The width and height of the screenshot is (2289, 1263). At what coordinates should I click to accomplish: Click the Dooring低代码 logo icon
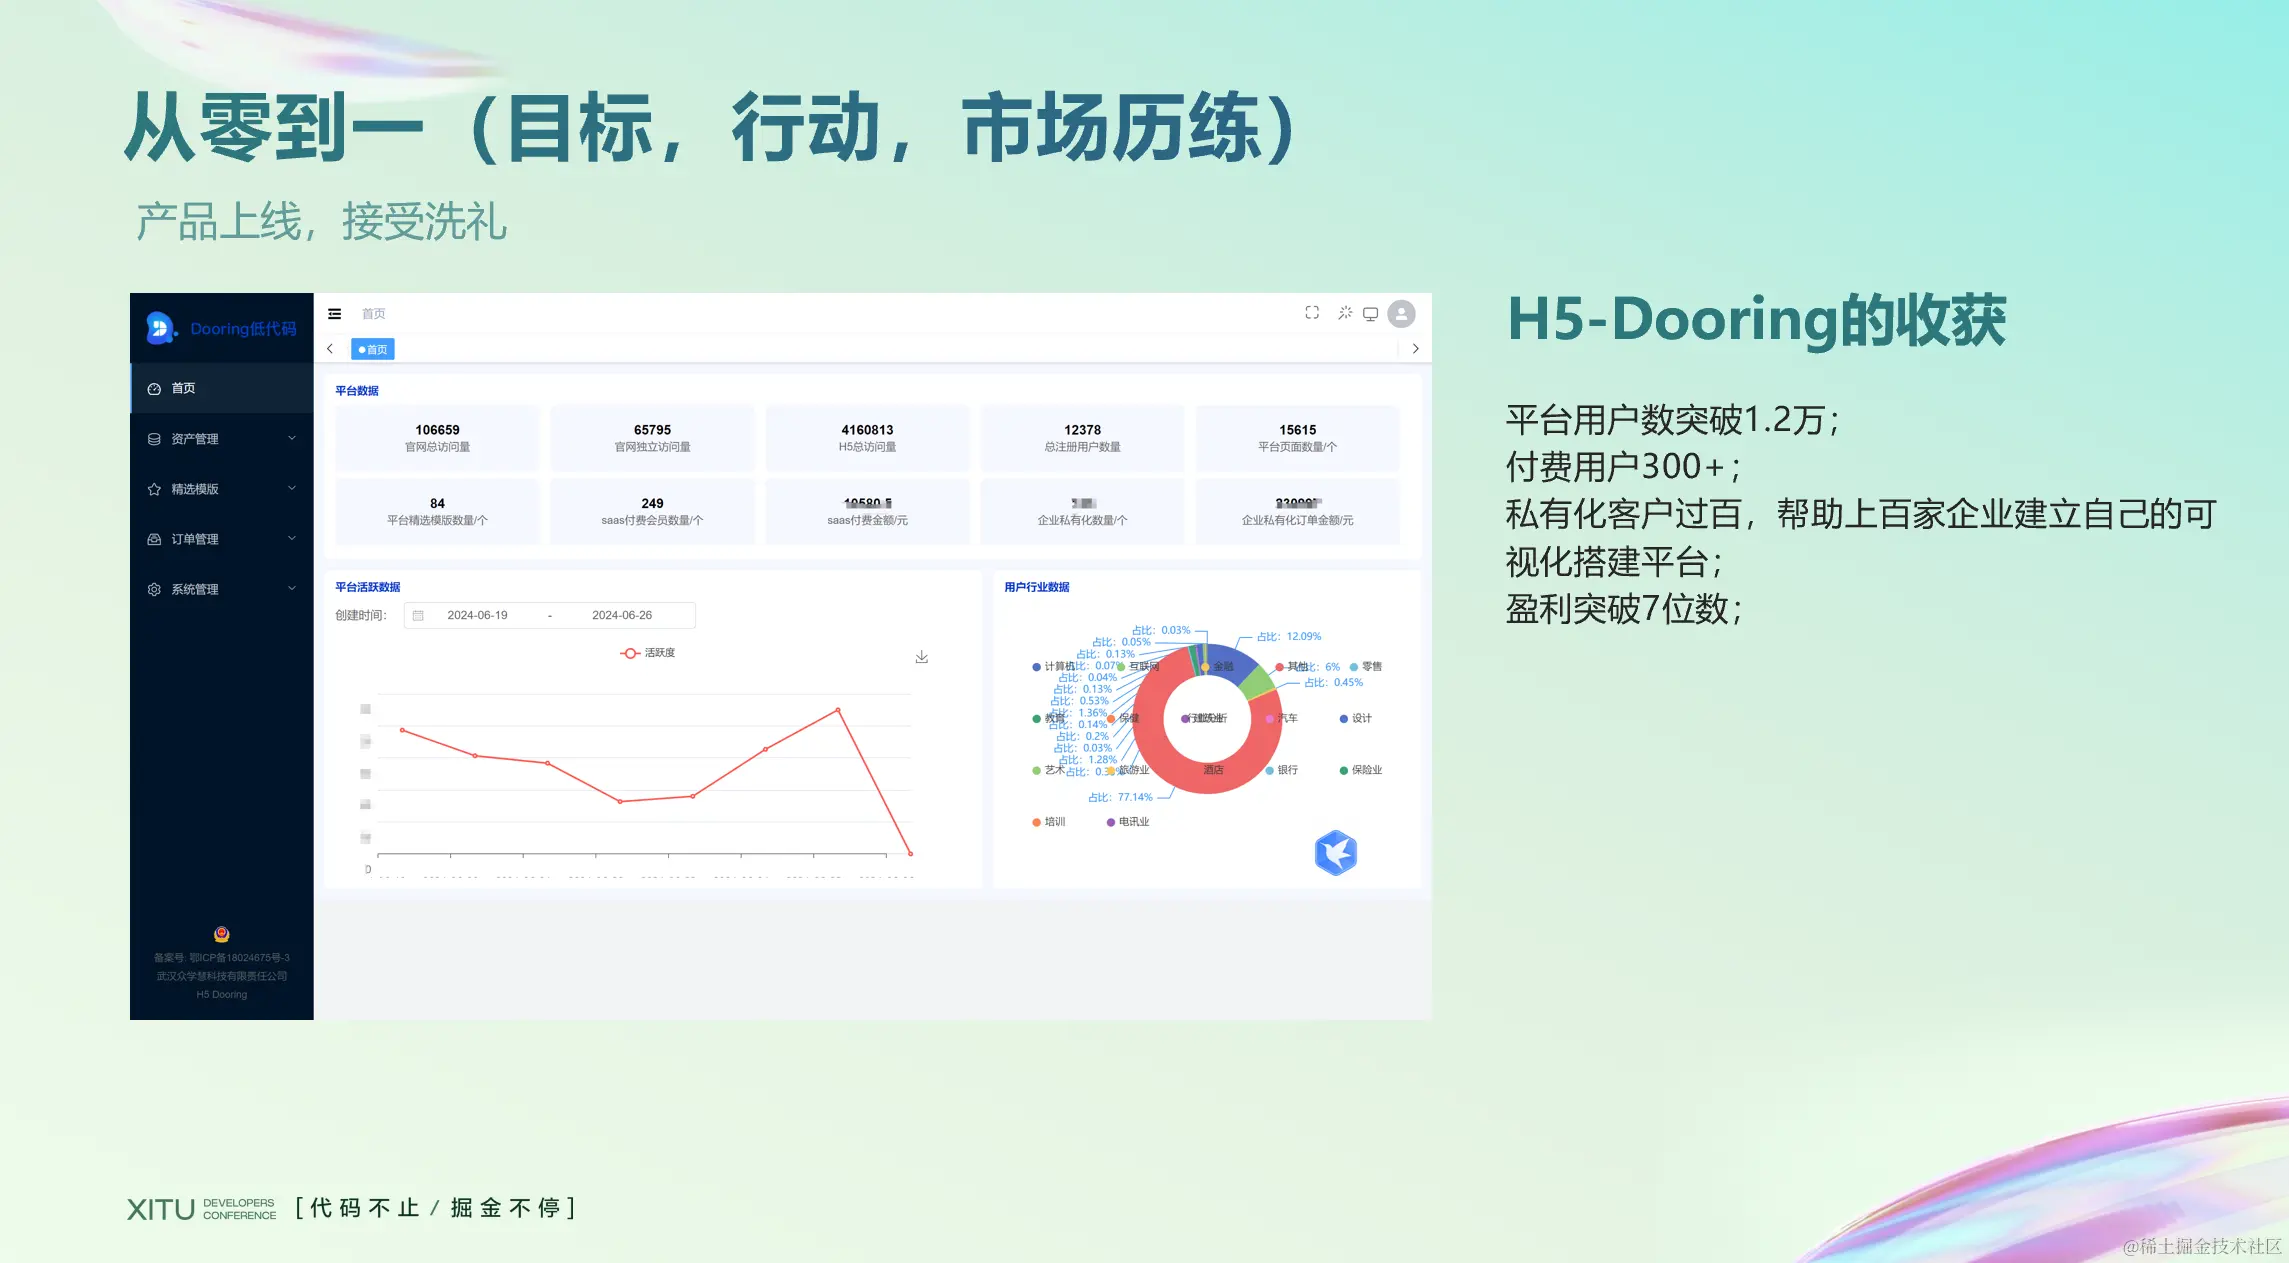161,328
